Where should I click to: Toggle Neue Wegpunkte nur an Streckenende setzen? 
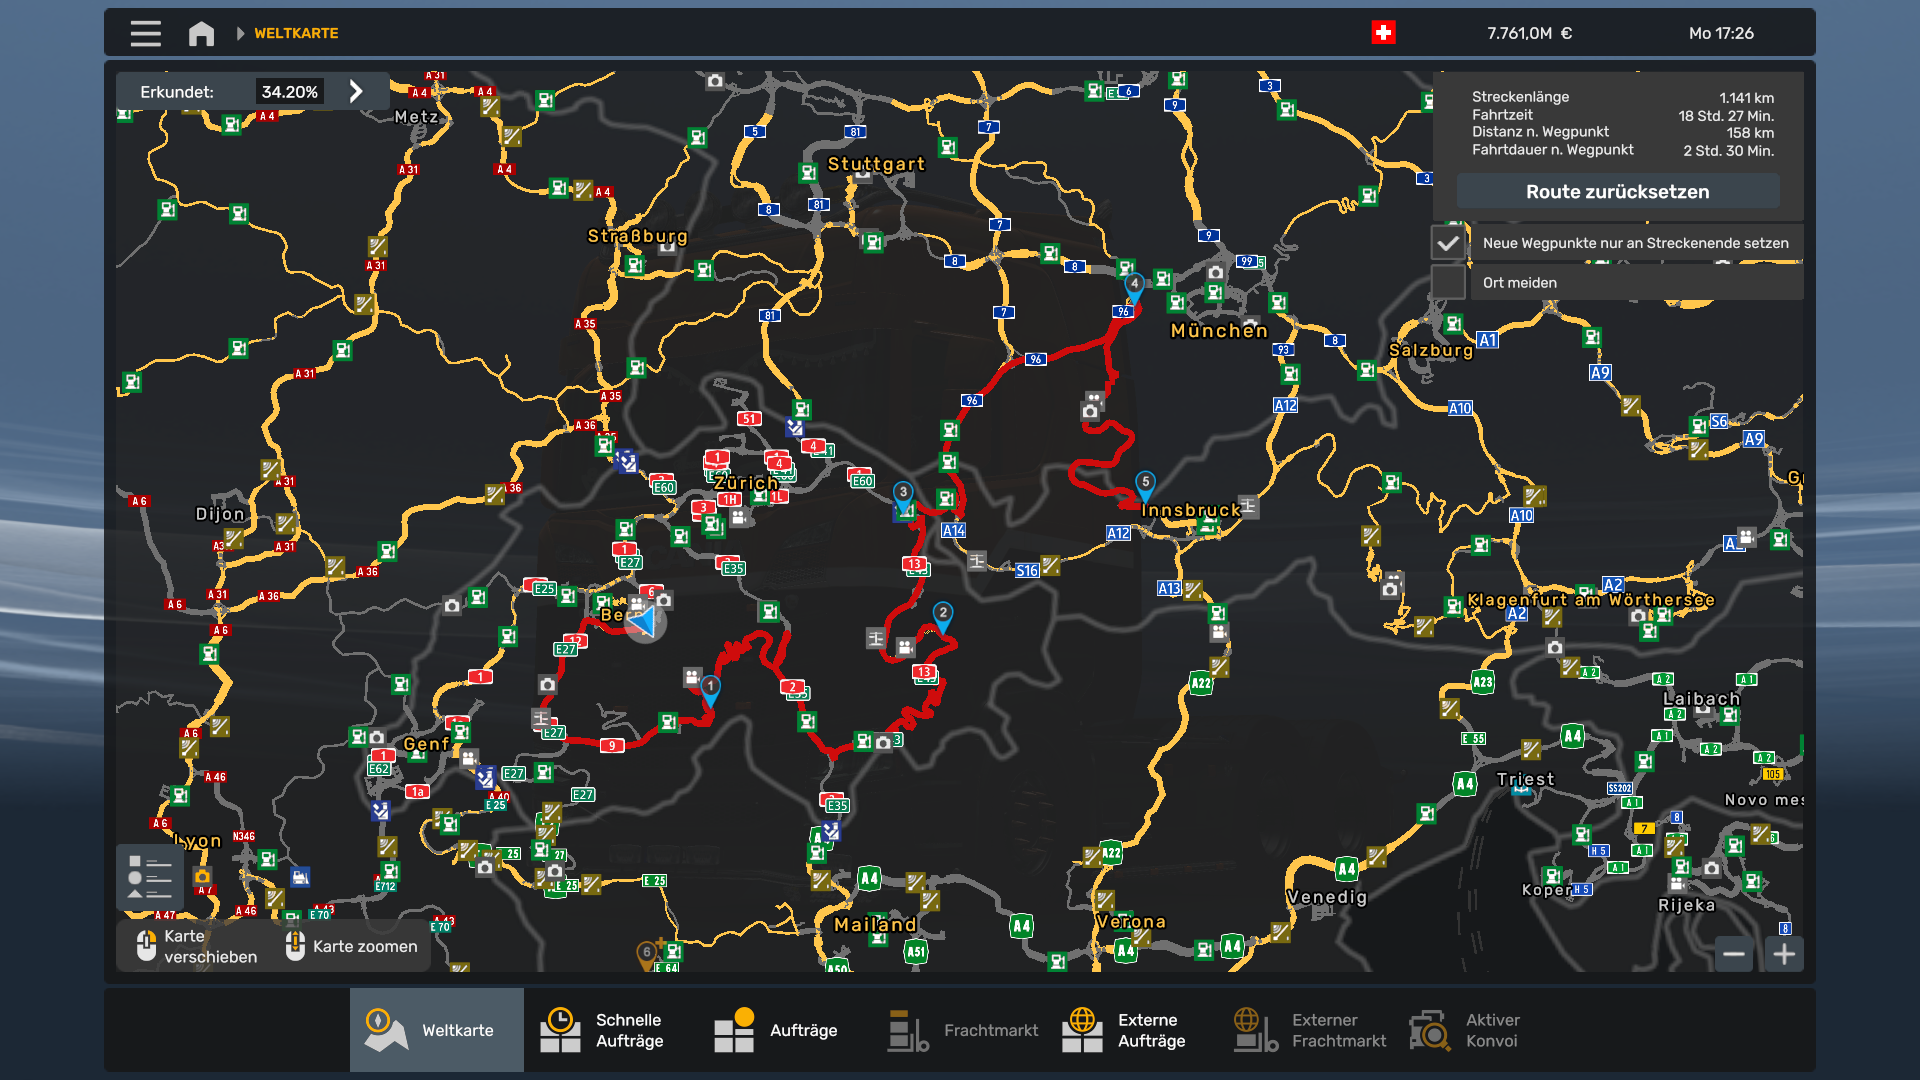[x=1447, y=243]
